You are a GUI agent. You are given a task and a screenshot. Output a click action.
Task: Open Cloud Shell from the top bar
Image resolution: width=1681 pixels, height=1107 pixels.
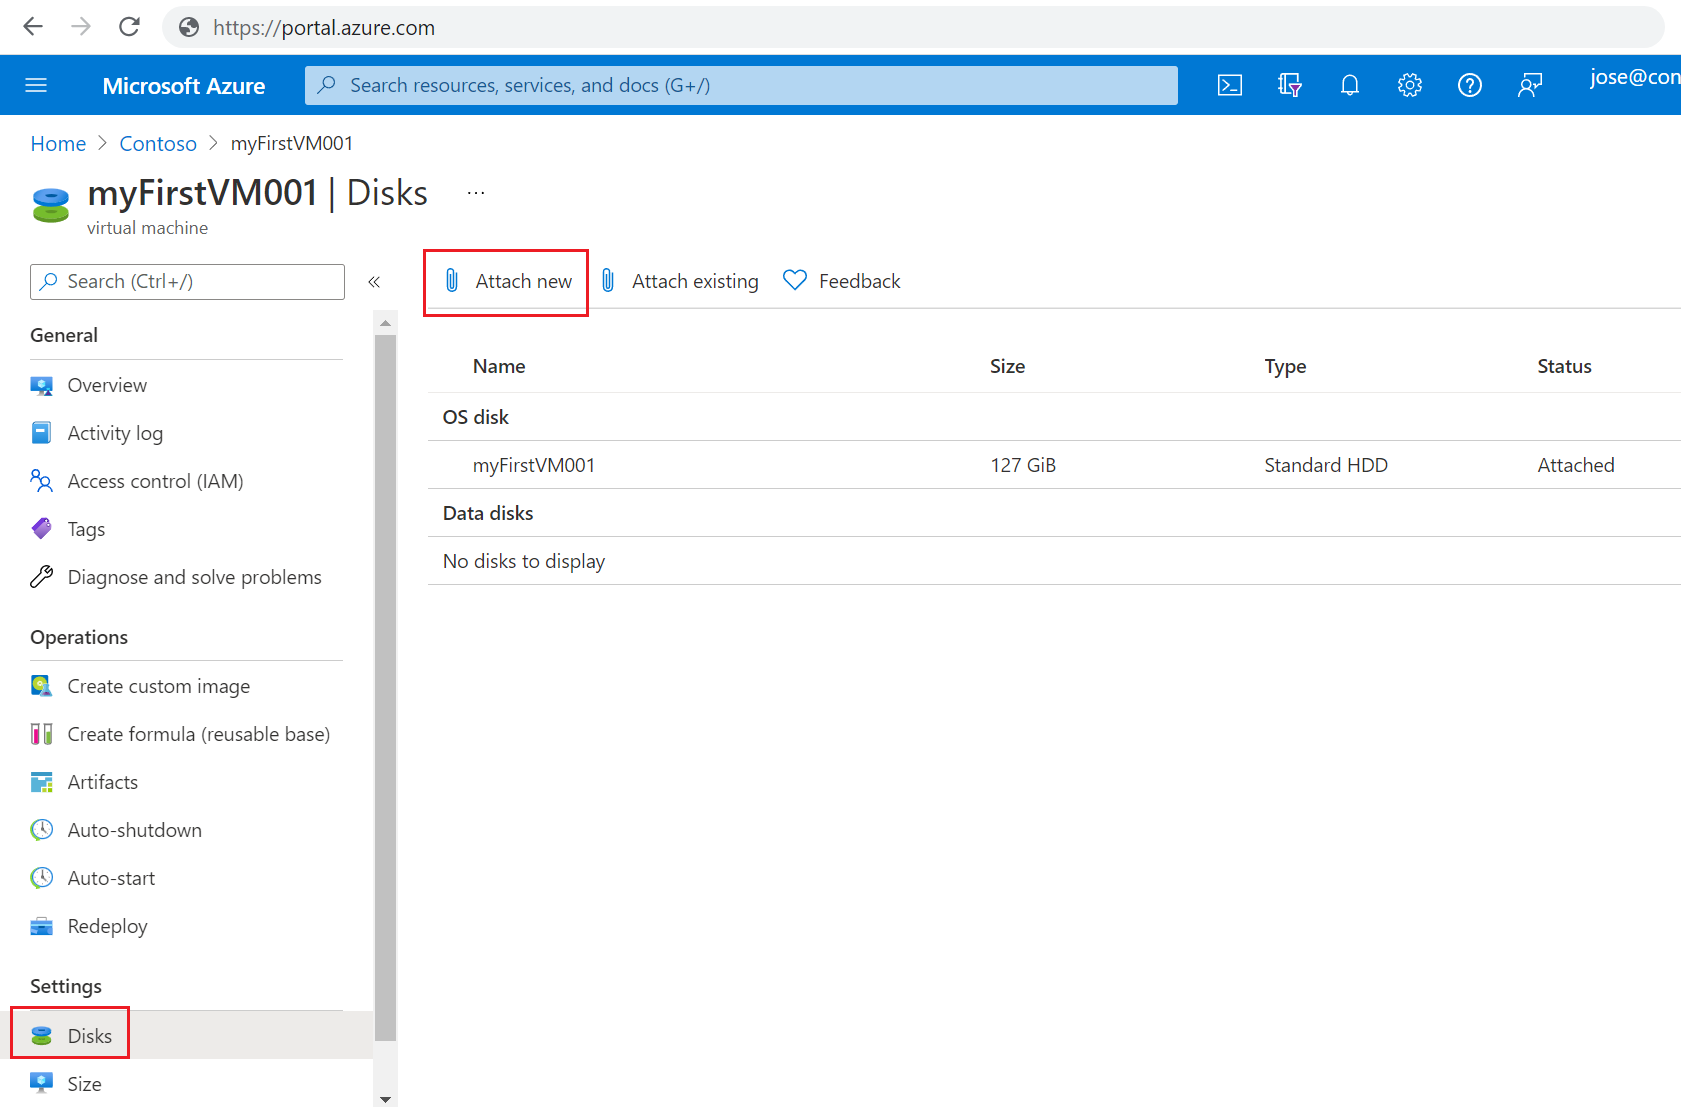[1230, 85]
